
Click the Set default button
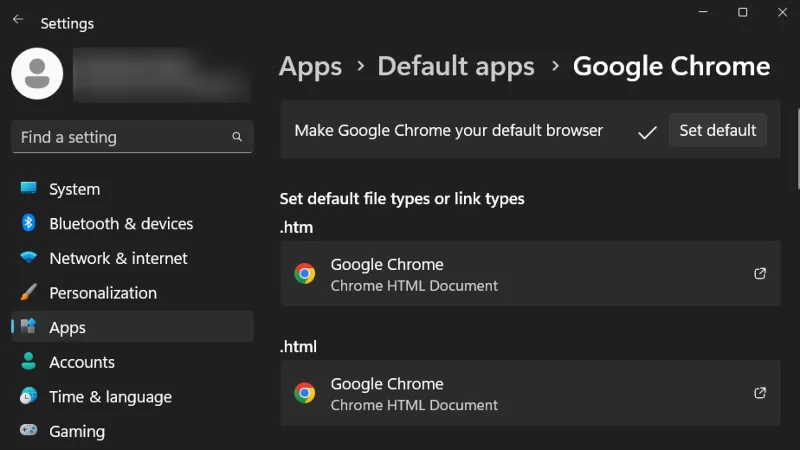coord(717,130)
